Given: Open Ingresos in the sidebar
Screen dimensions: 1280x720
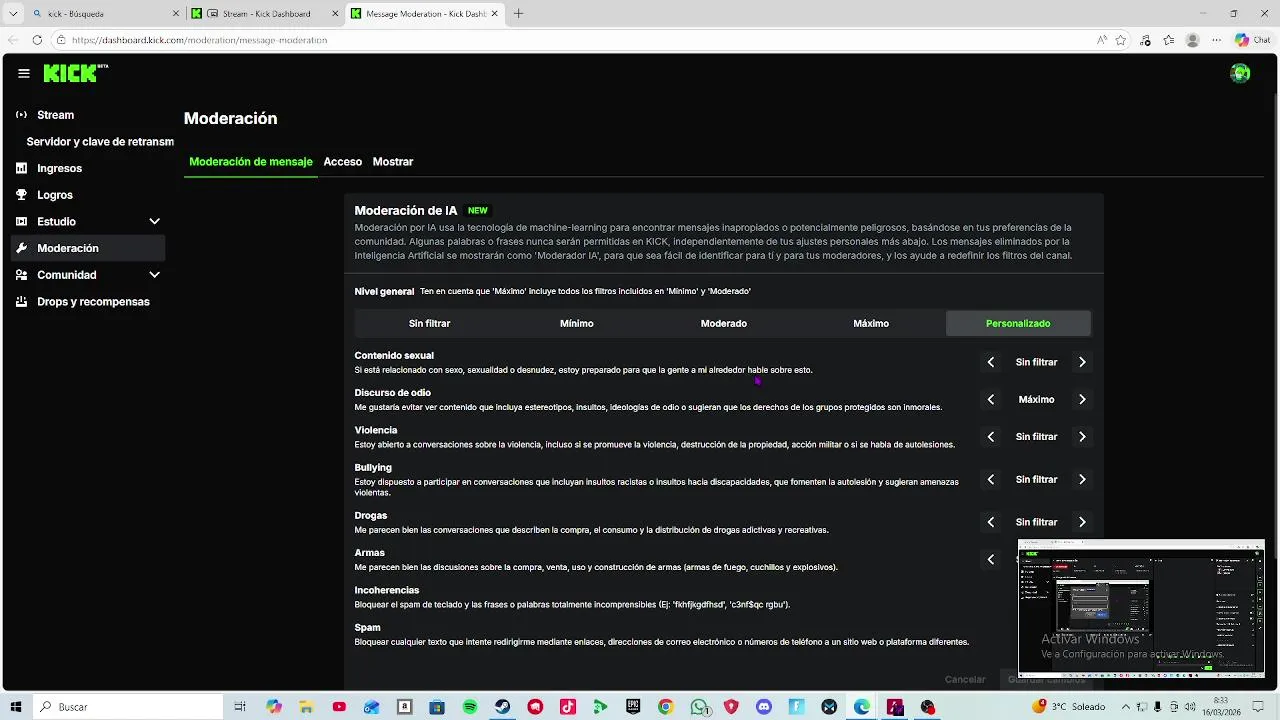Looking at the screenshot, I should 88,168.
